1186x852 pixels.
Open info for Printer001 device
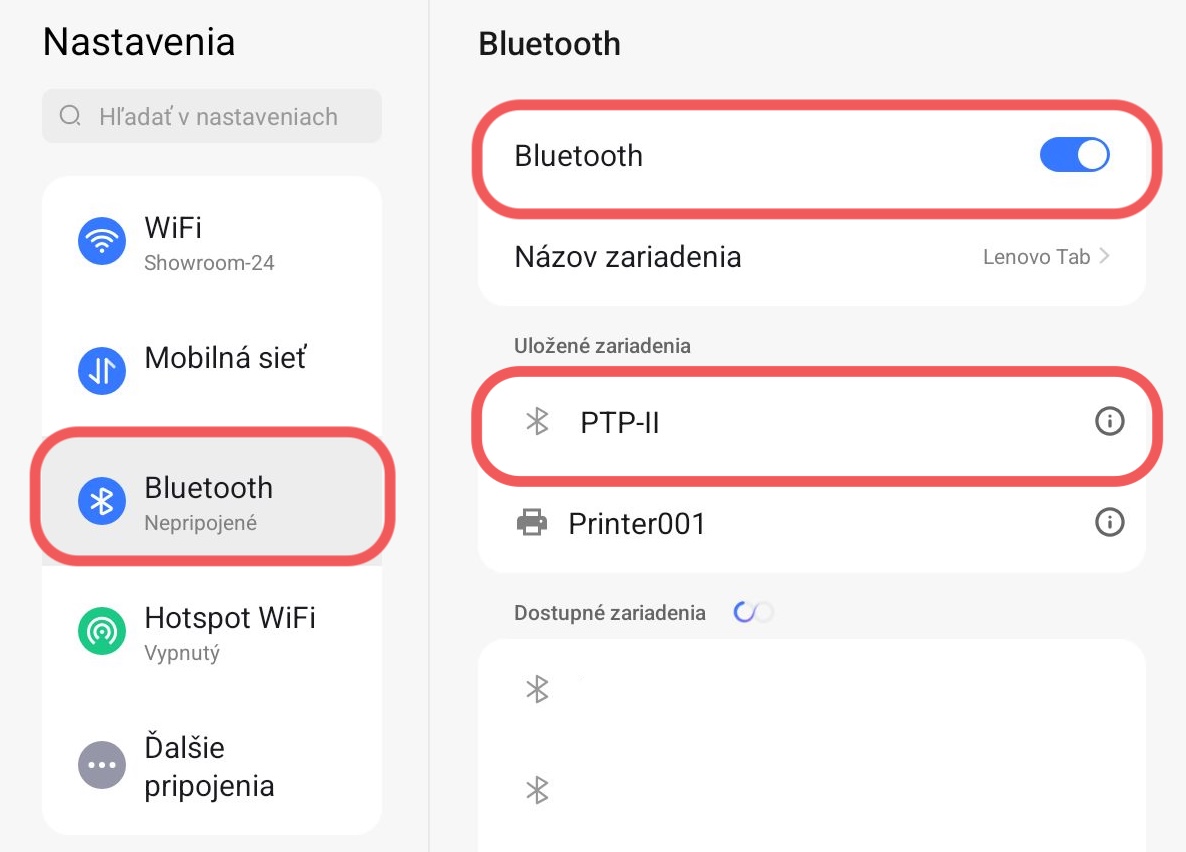point(1109,522)
